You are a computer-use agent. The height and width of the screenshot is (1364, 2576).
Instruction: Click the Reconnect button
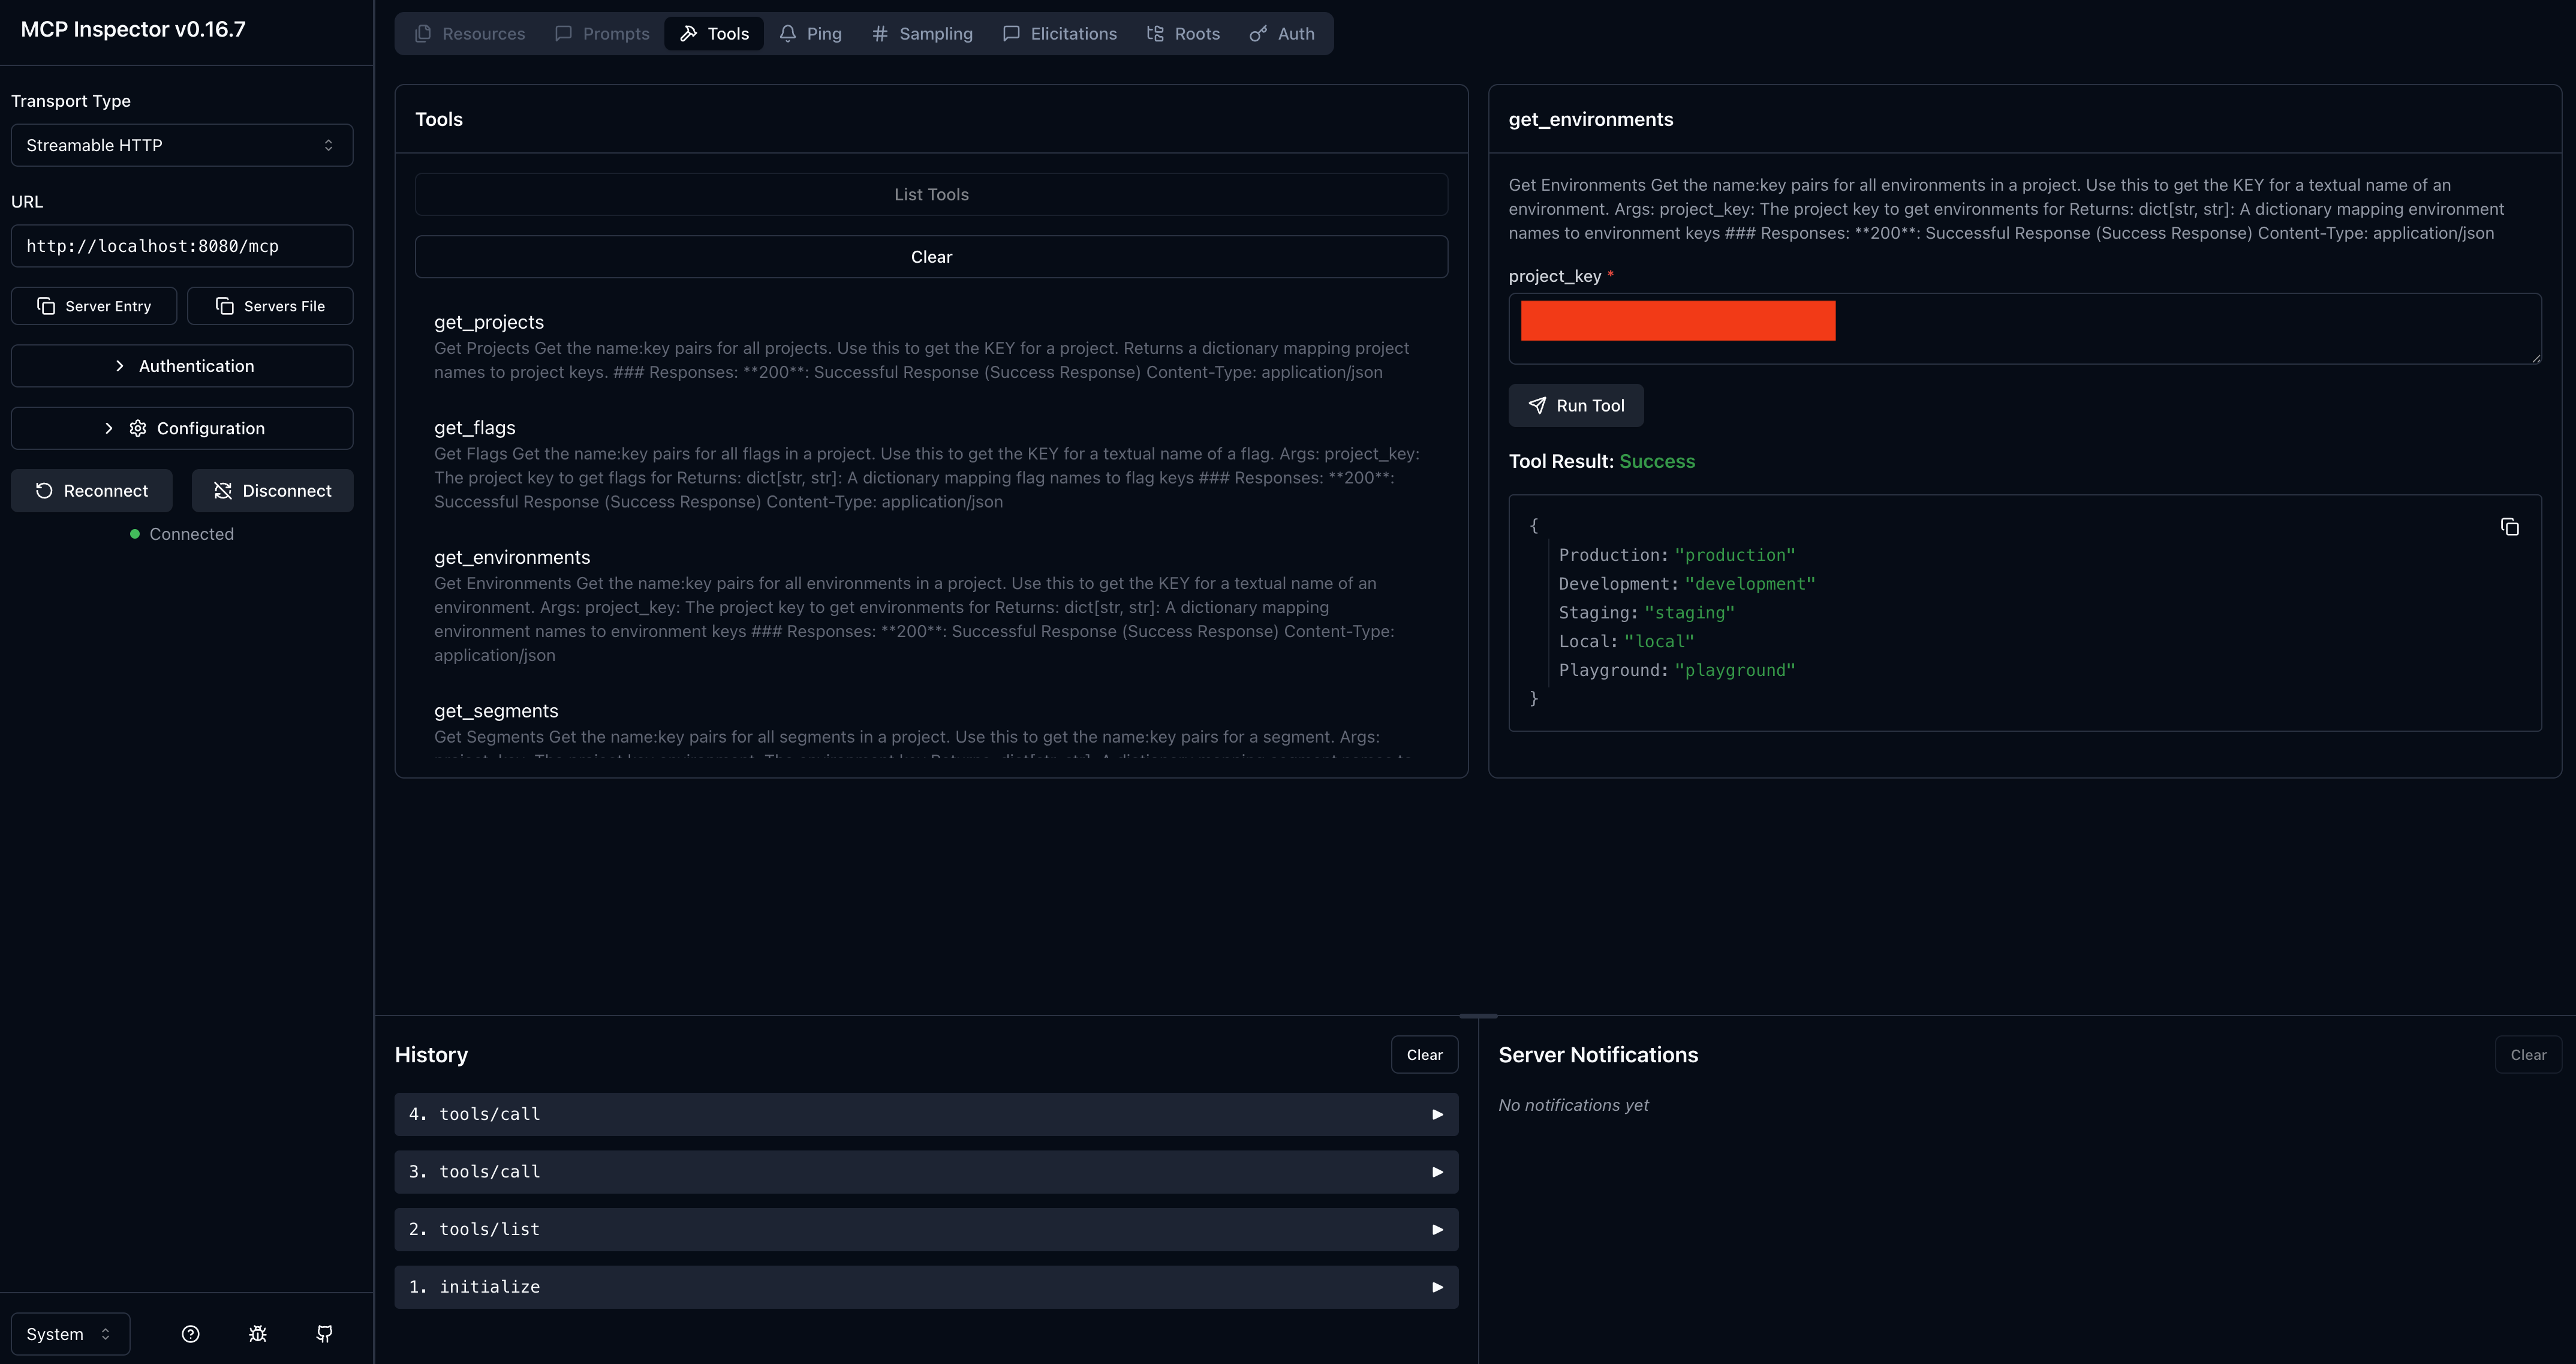(x=92, y=491)
